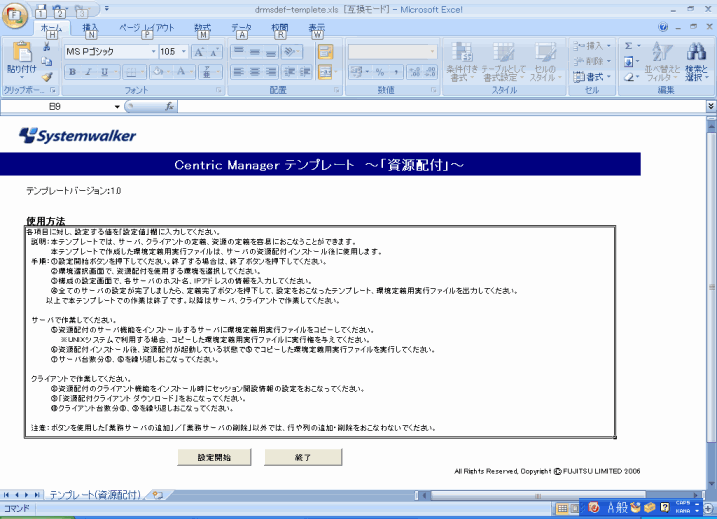Open the 数式 ribbon tab
717x519 pixels.
203,29
